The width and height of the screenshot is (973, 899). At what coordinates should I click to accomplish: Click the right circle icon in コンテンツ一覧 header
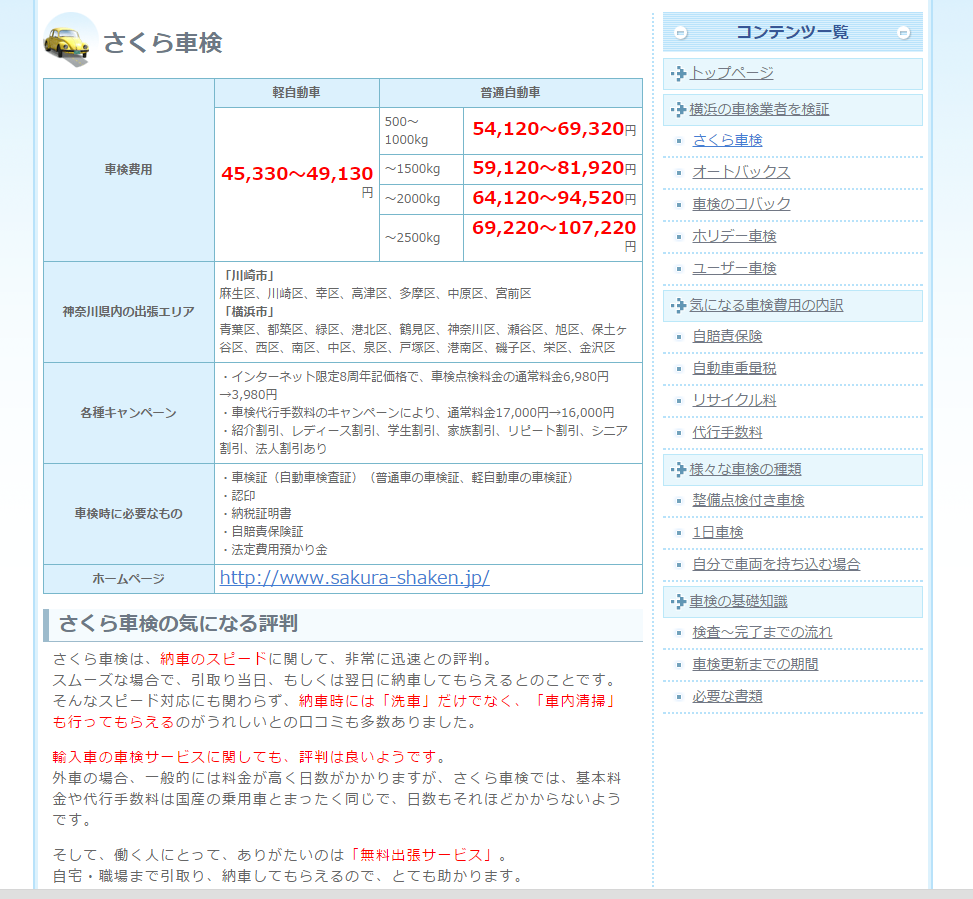point(904,33)
